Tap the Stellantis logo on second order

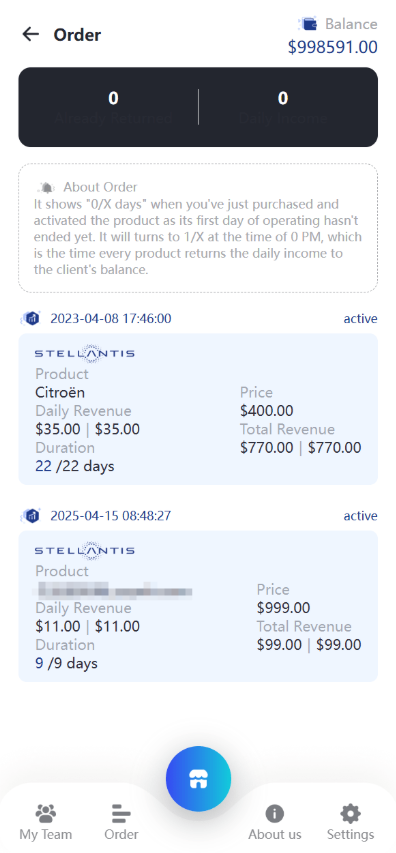click(85, 550)
